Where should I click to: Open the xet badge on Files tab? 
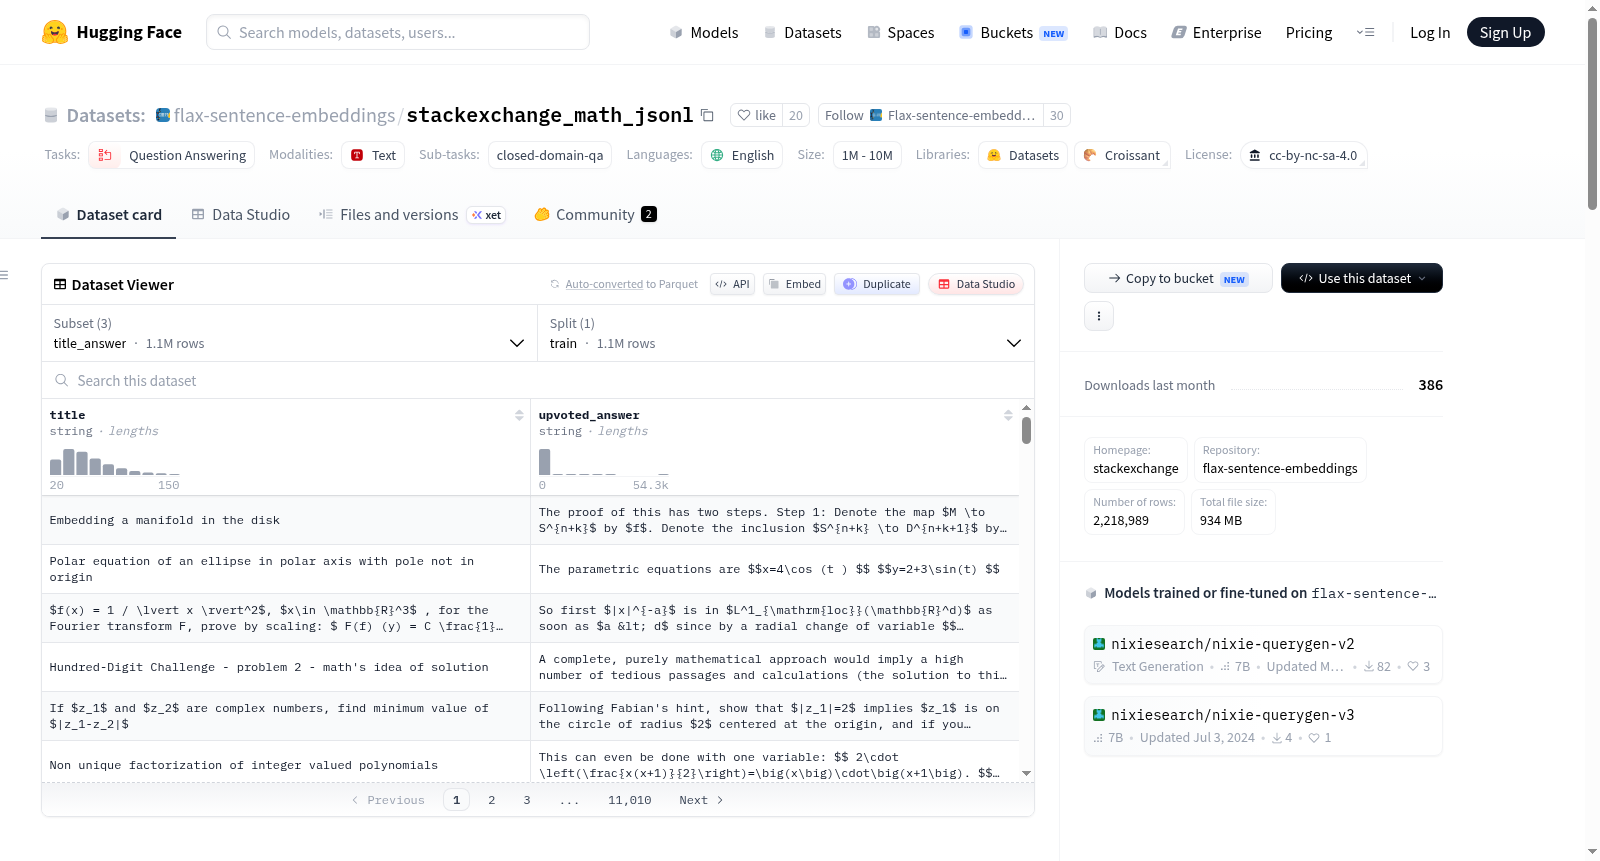click(487, 215)
